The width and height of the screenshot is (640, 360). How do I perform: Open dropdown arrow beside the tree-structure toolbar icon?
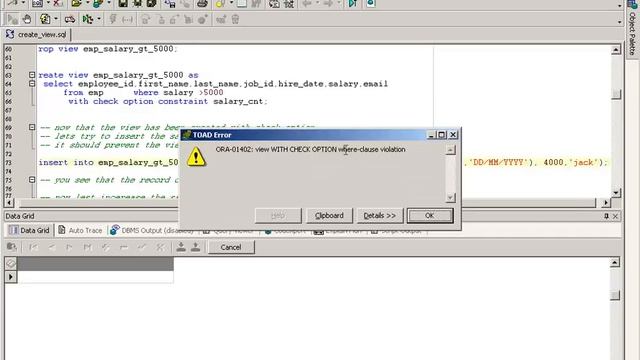tap(99, 19)
